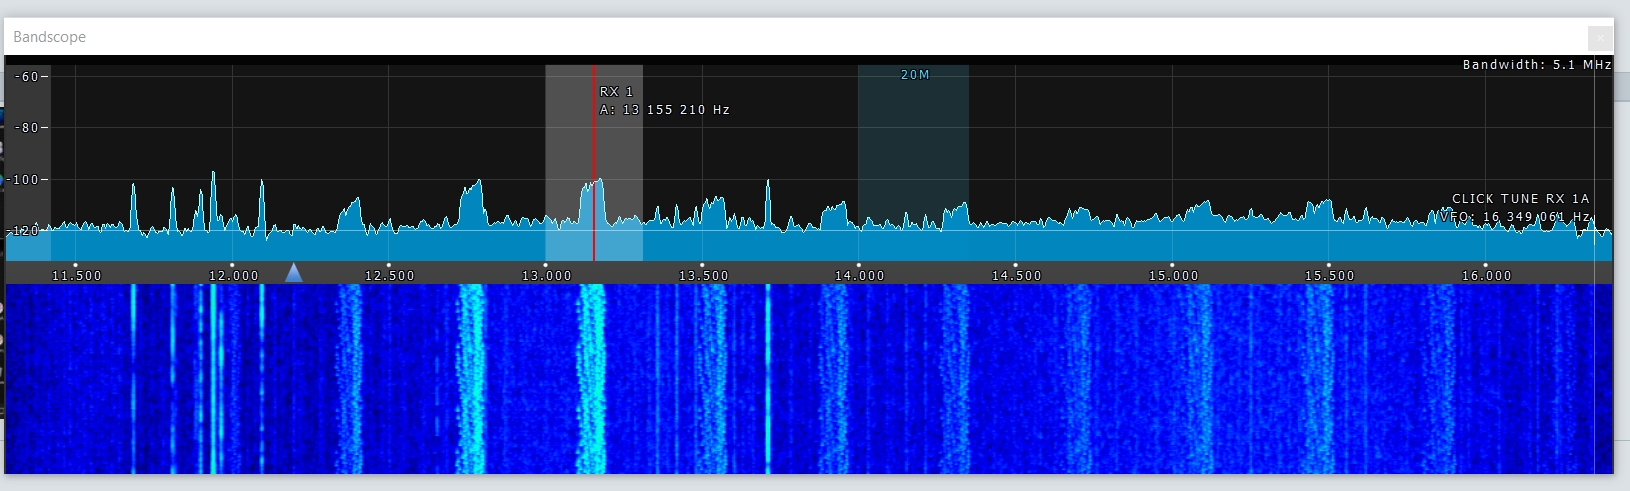The height and width of the screenshot is (491, 1630).
Task: Tune to 12.500 on the frequency axis
Action: pos(389,276)
